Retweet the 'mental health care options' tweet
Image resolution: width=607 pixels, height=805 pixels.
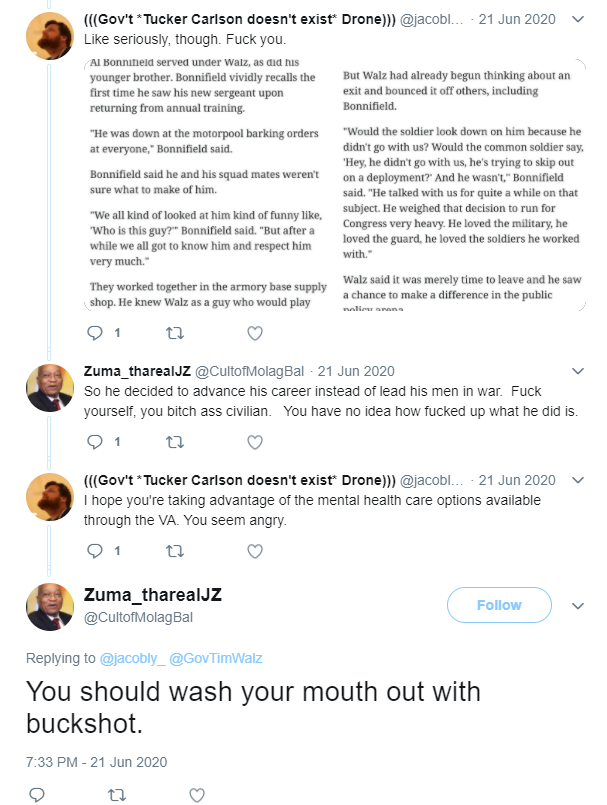pyautogui.click(x=175, y=551)
